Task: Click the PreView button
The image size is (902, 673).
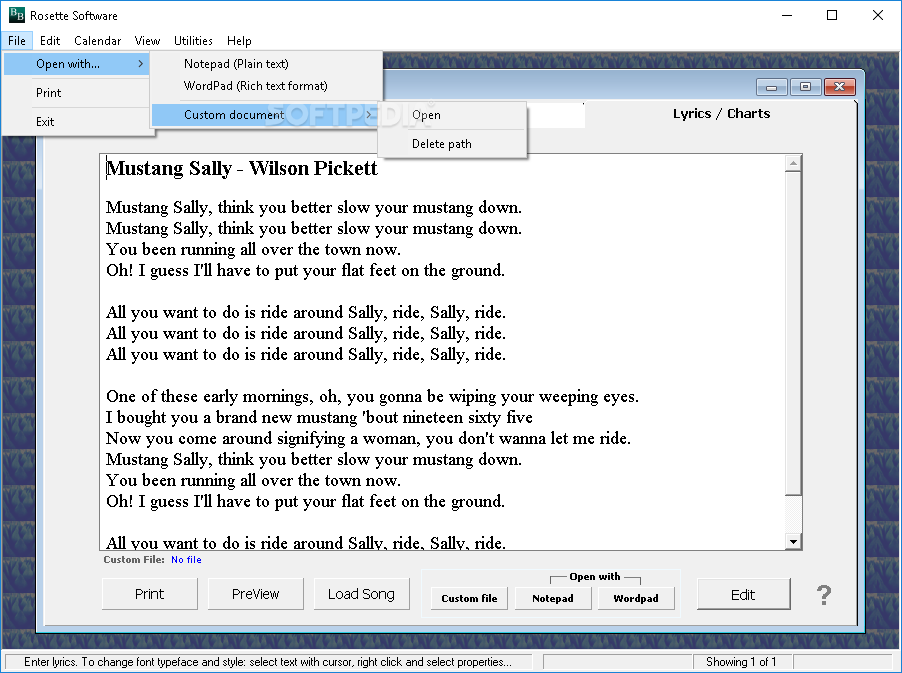Action: click(x=255, y=594)
